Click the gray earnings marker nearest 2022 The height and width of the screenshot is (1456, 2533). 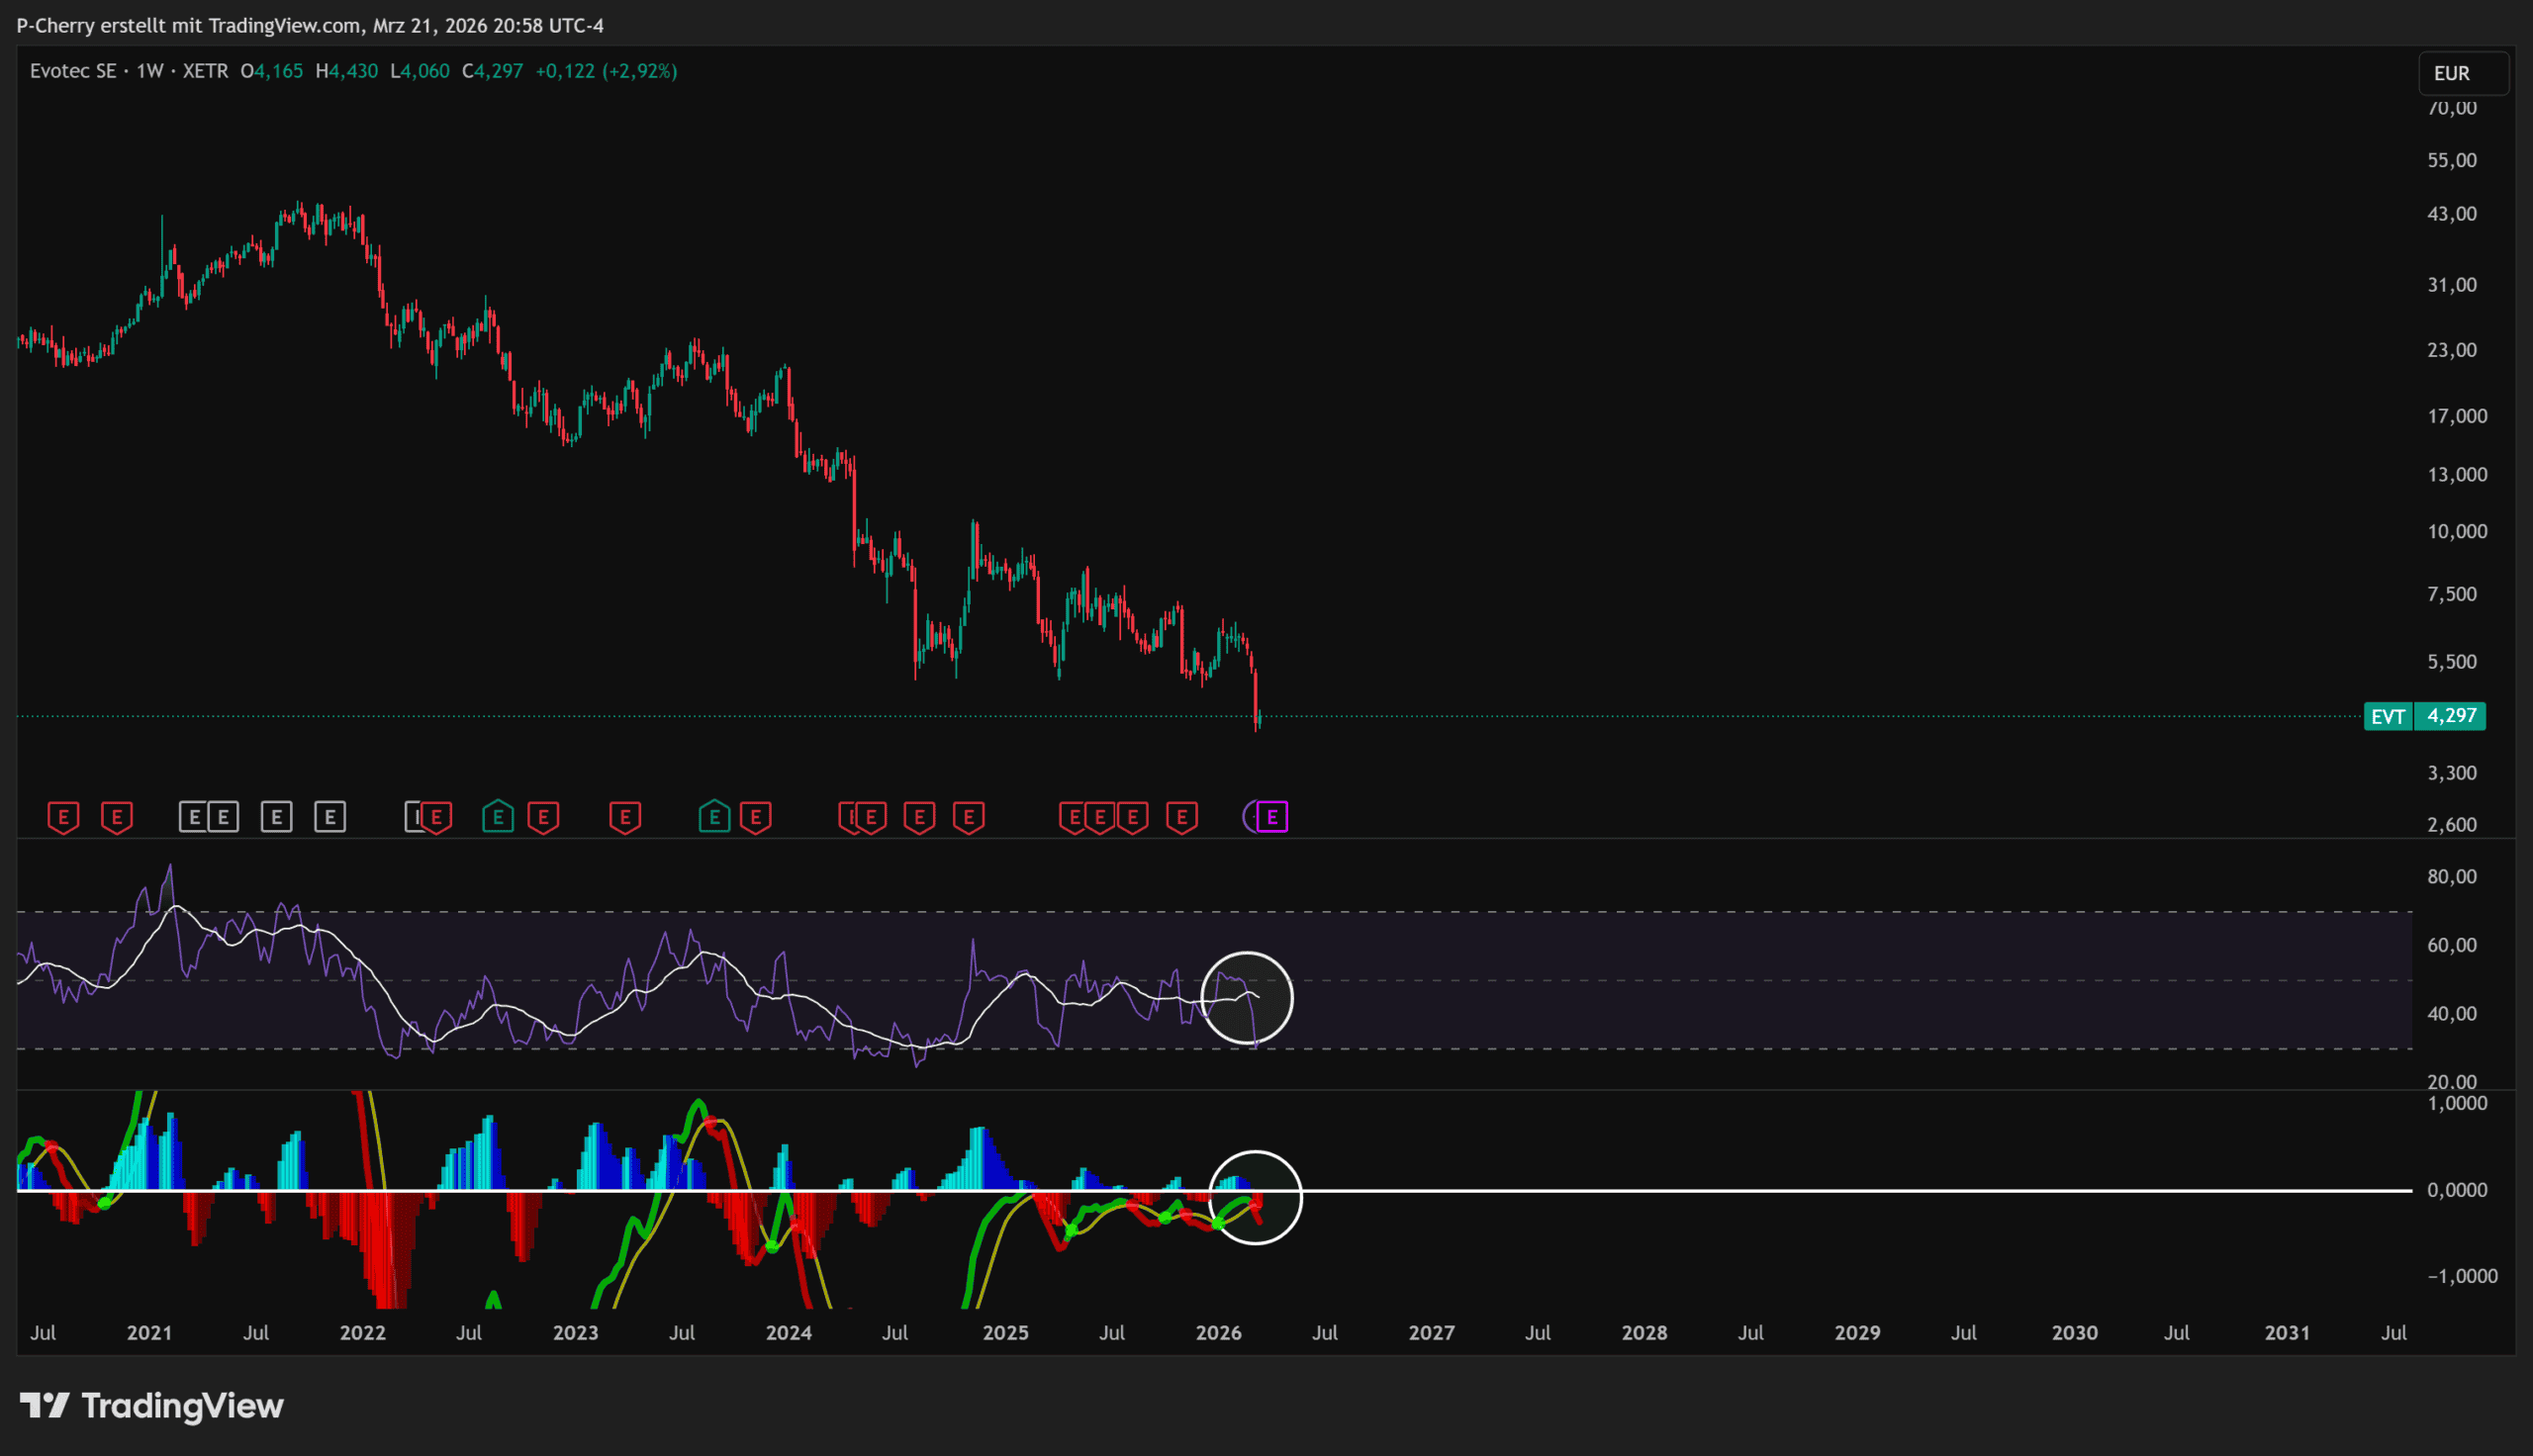click(x=330, y=817)
